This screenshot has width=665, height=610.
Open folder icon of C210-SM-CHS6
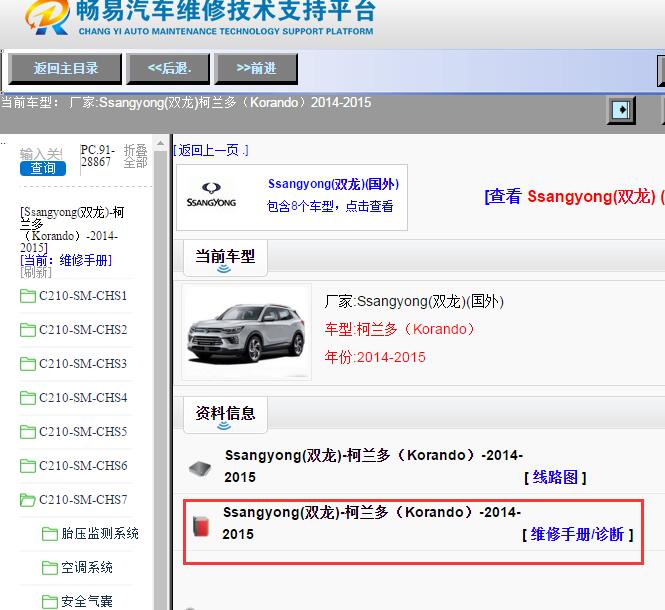(28, 465)
